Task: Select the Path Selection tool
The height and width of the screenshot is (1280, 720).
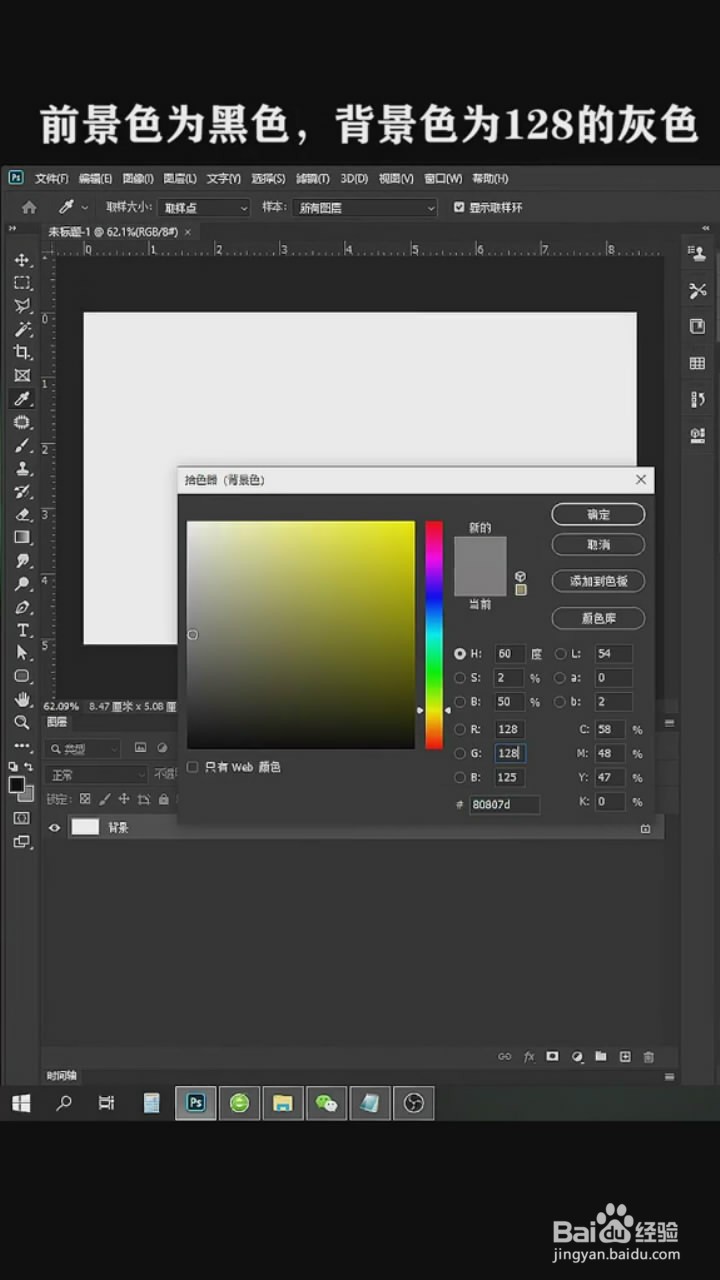Action: tap(22, 652)
